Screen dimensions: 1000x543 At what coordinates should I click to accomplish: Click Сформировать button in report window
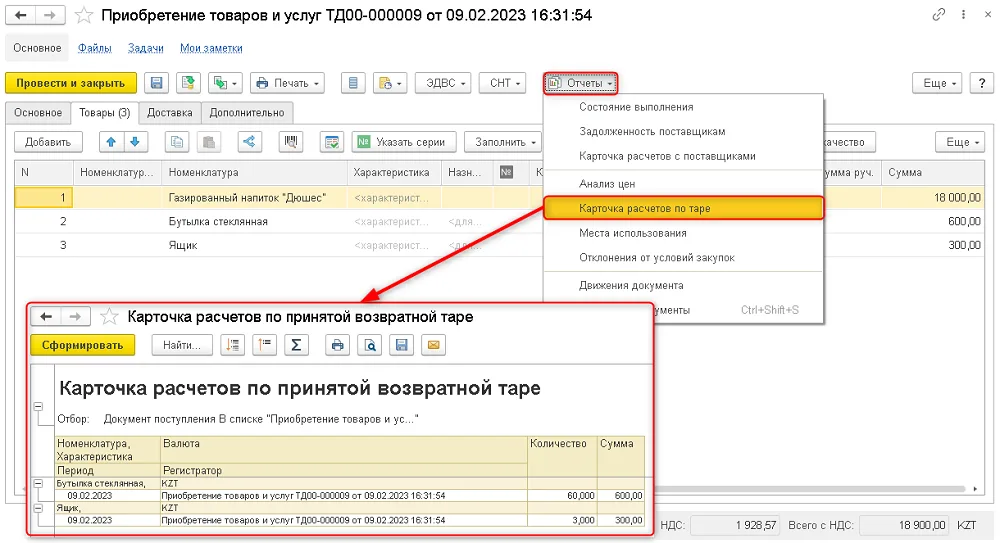(x=82, y=345)
